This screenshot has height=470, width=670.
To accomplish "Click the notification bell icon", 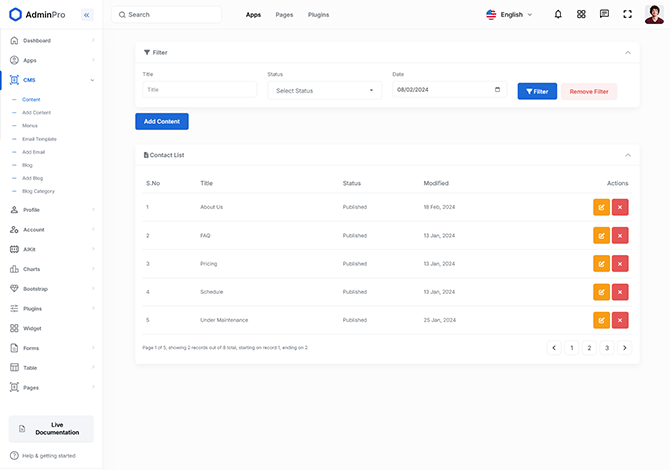I will pos(558,15).
